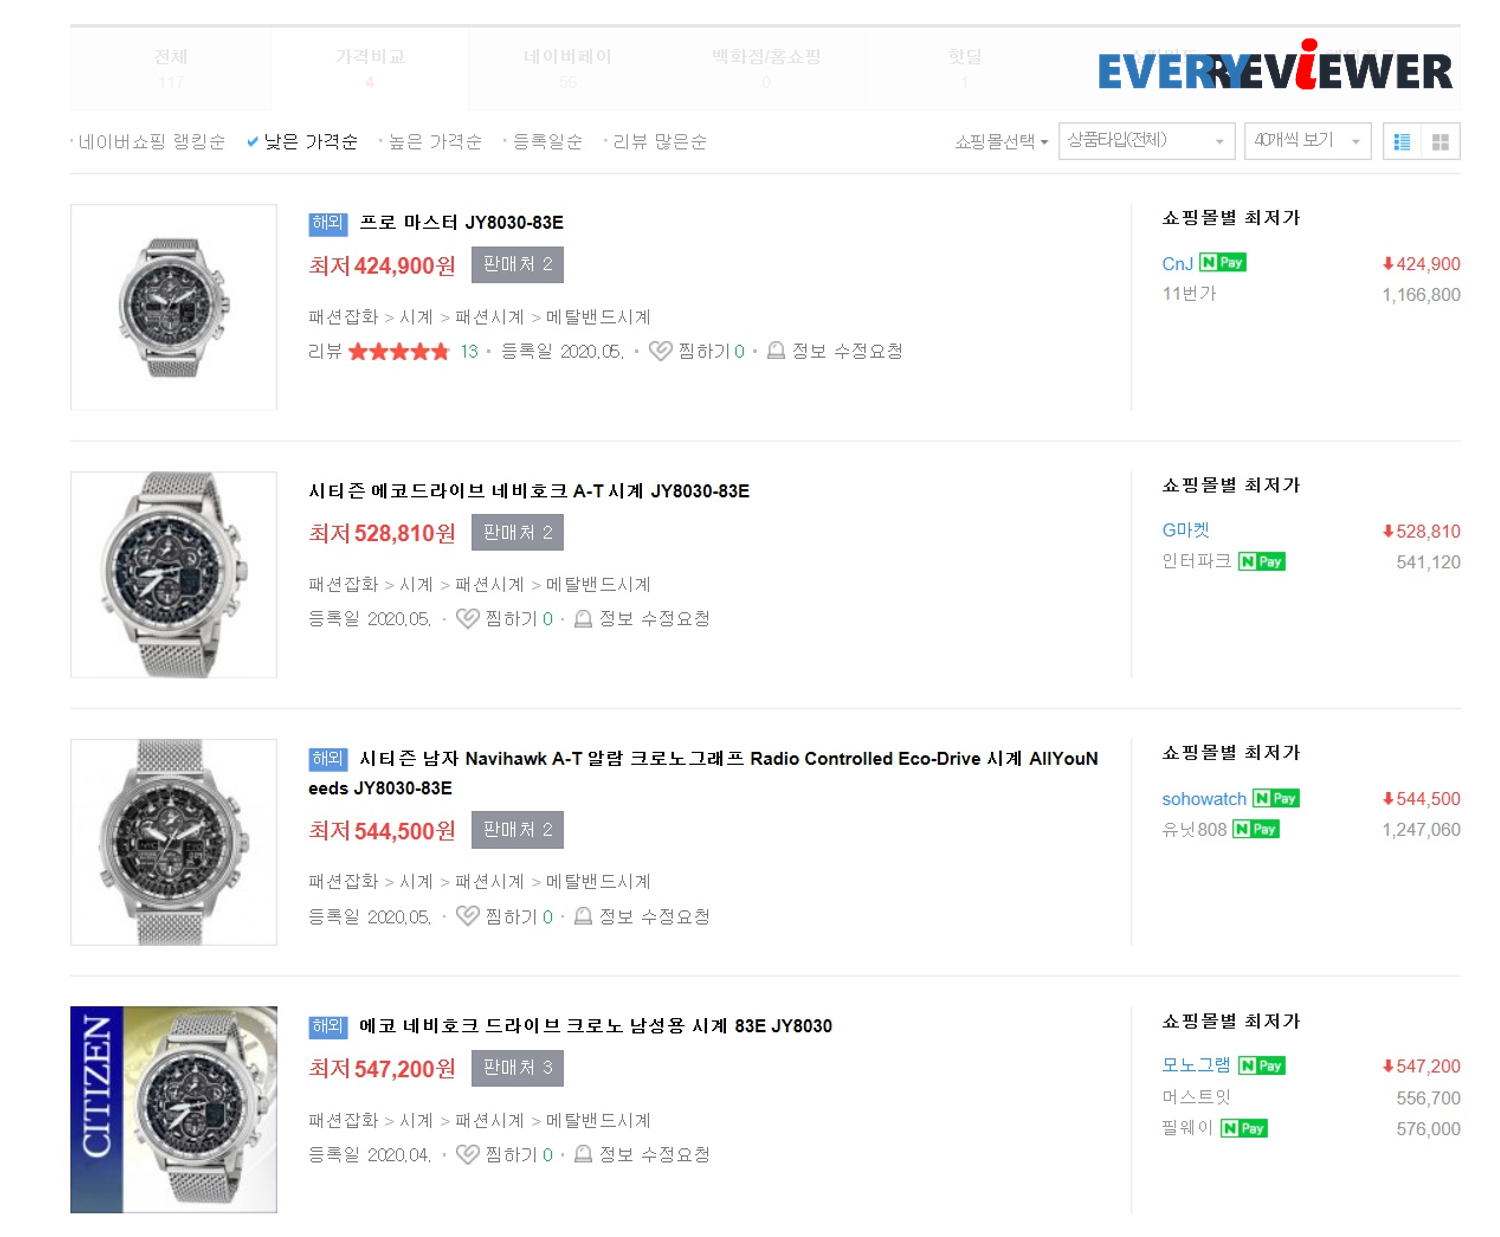The width and height of the screenshot is (1500, 1237).
Task: Click 판매처 2 button on 프로 마스터 item
Action: (x=517, y=265)
